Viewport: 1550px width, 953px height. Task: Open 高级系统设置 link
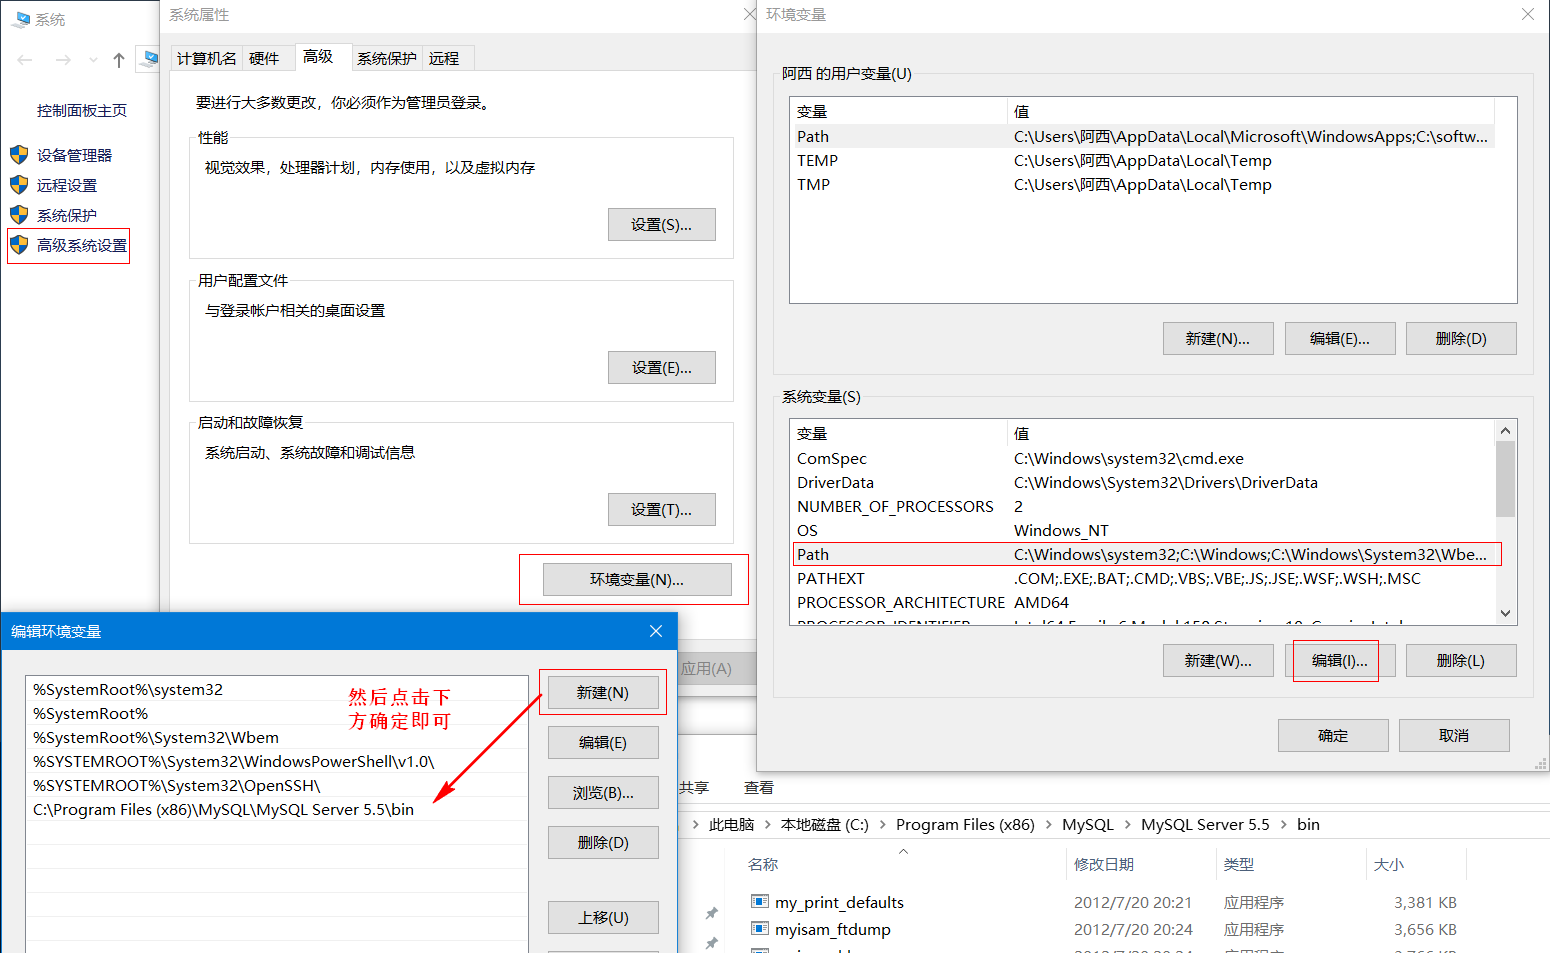(82, 245)
